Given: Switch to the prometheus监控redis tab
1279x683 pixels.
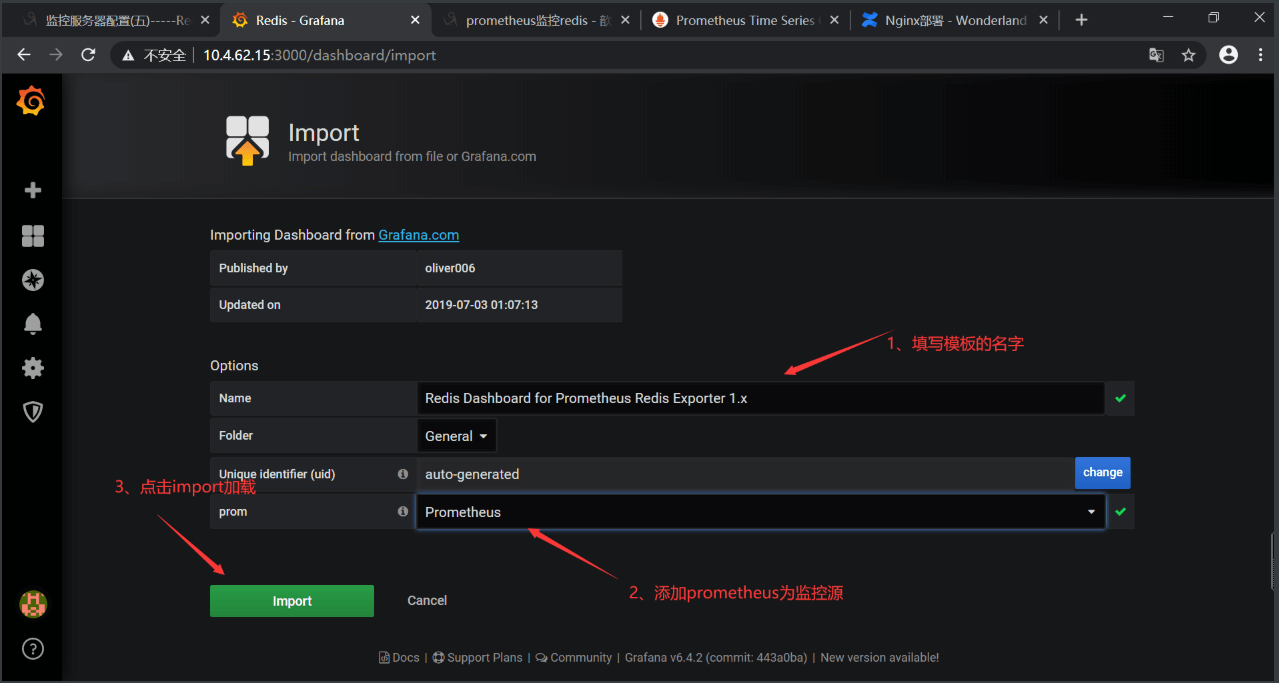Looking at the screenshot, I should 535,20.
